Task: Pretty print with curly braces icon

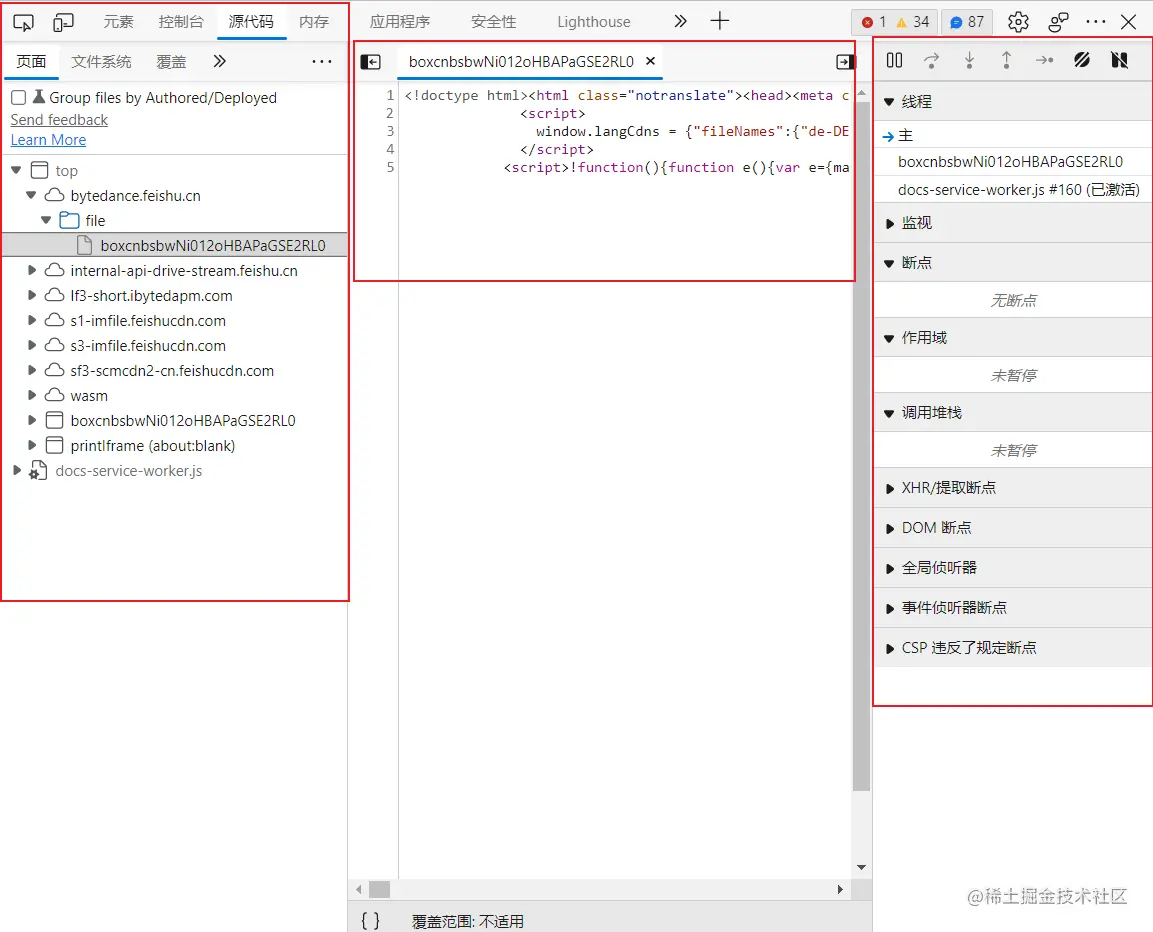Action: (371, 920)
